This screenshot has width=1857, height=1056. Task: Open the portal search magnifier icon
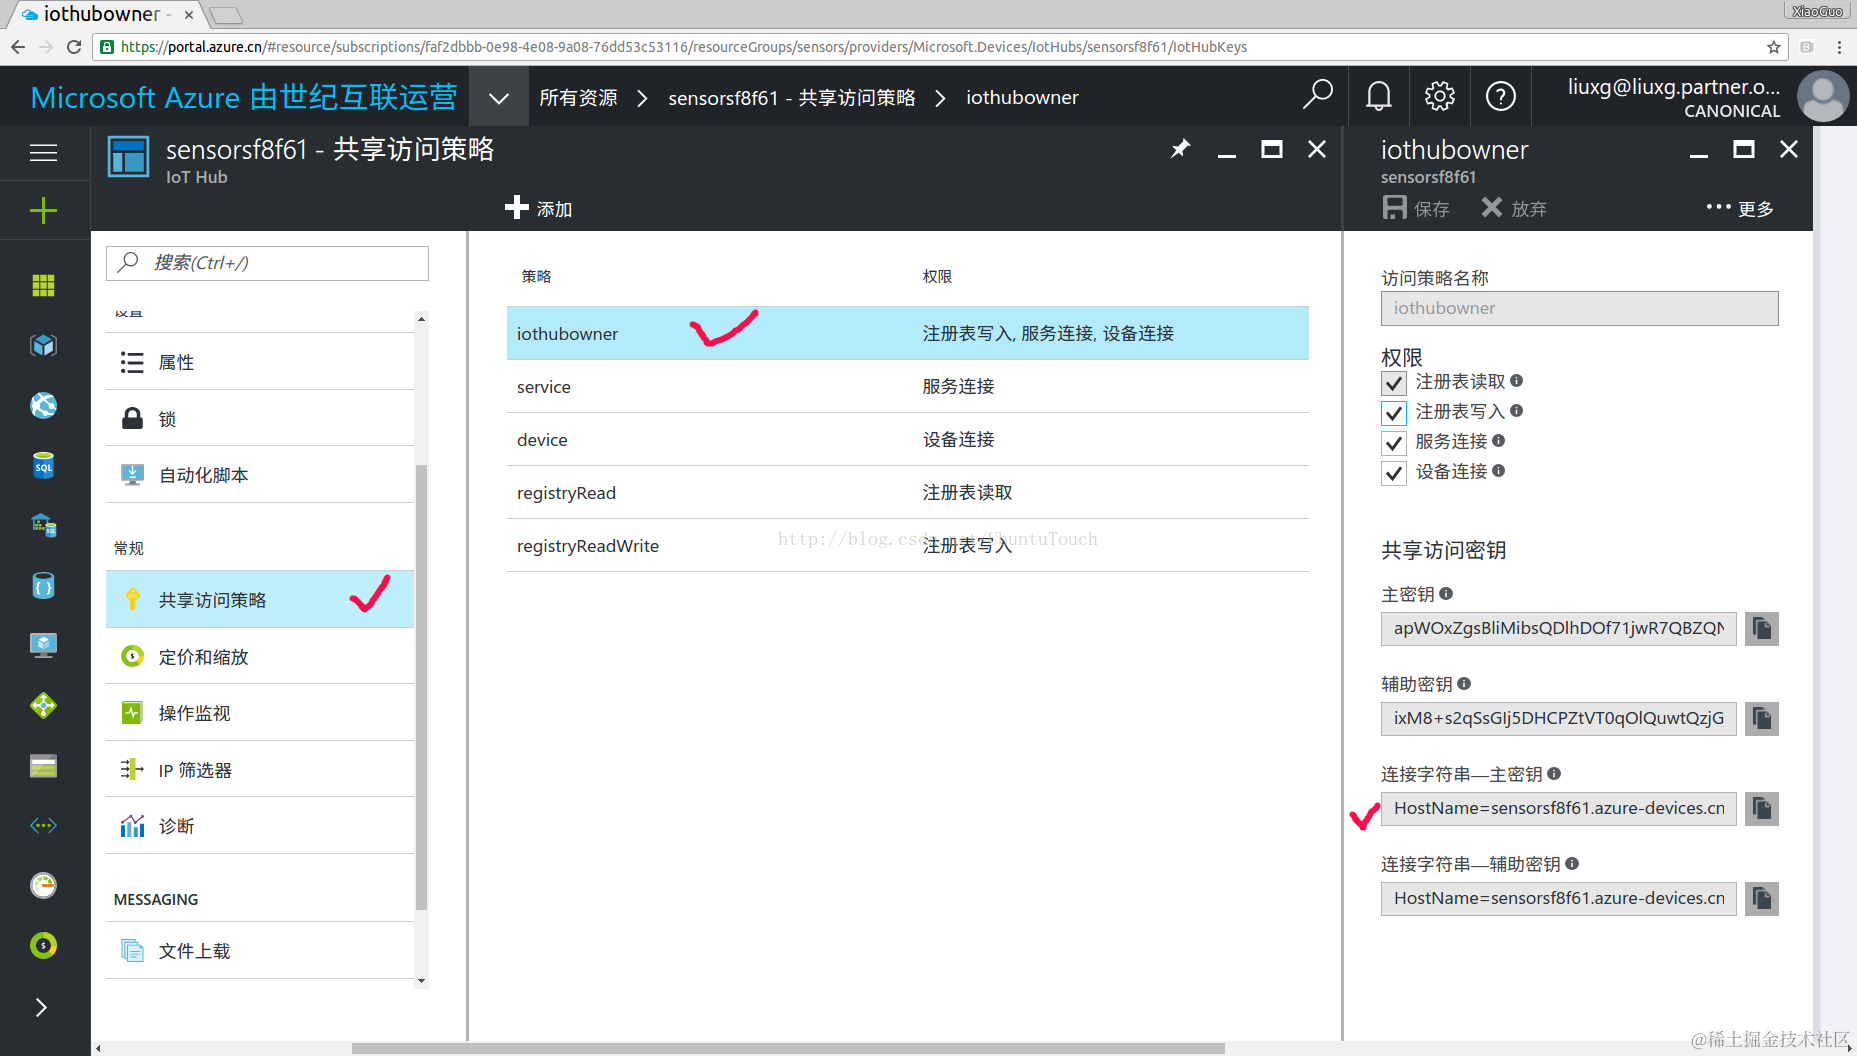click(x=1317, y=96)
